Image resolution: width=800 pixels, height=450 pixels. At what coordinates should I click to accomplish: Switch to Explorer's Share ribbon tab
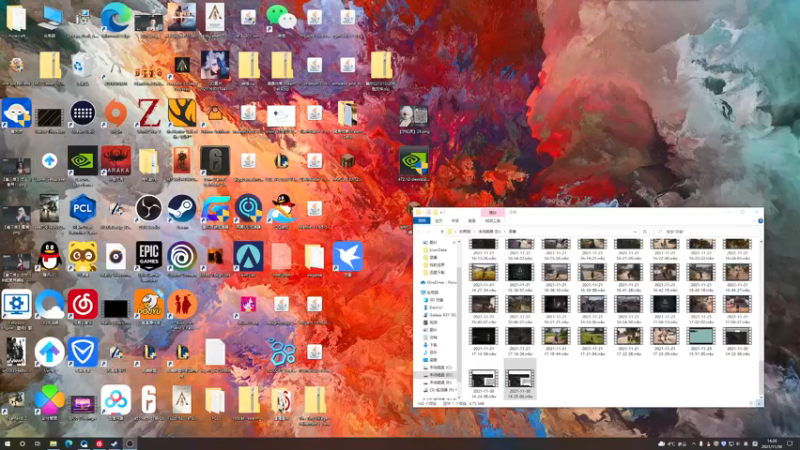455,220
